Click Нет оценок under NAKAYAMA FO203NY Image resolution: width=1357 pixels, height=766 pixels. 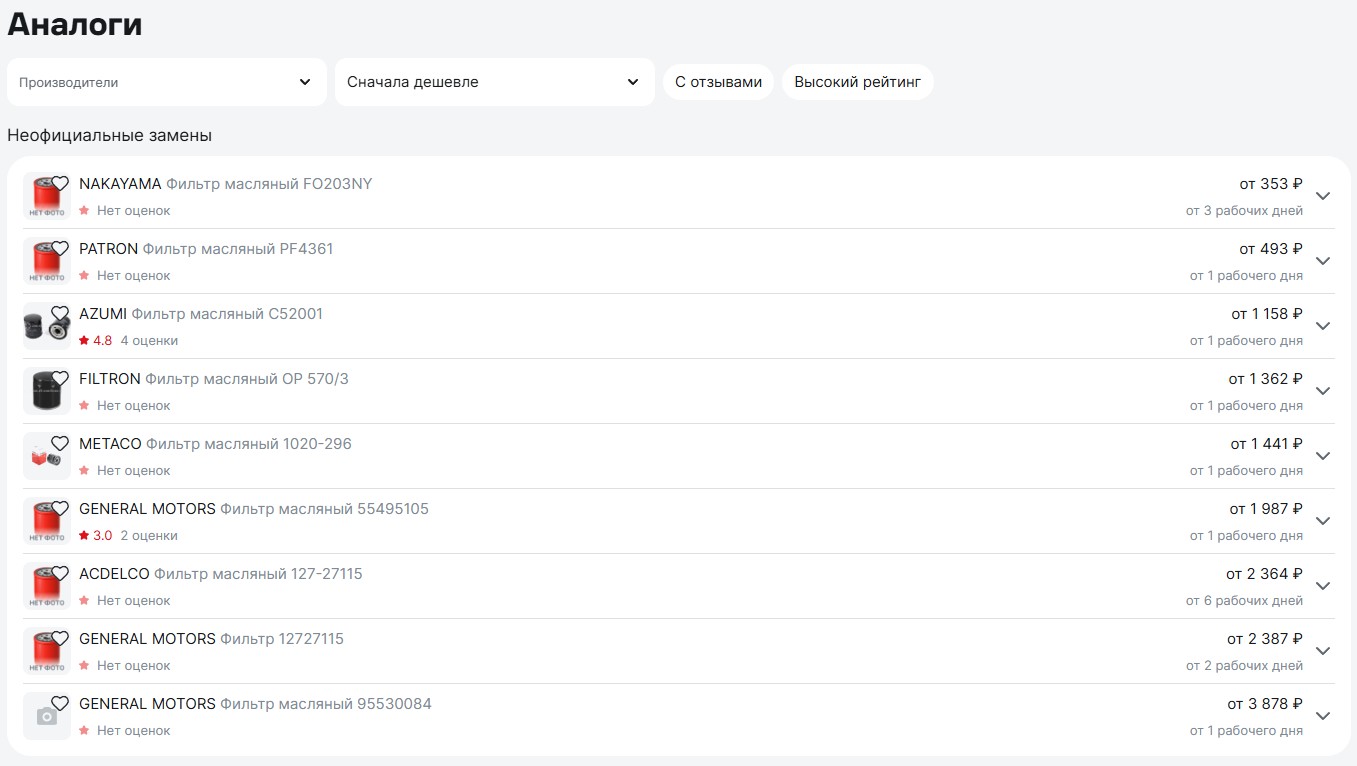pos(134,211)
